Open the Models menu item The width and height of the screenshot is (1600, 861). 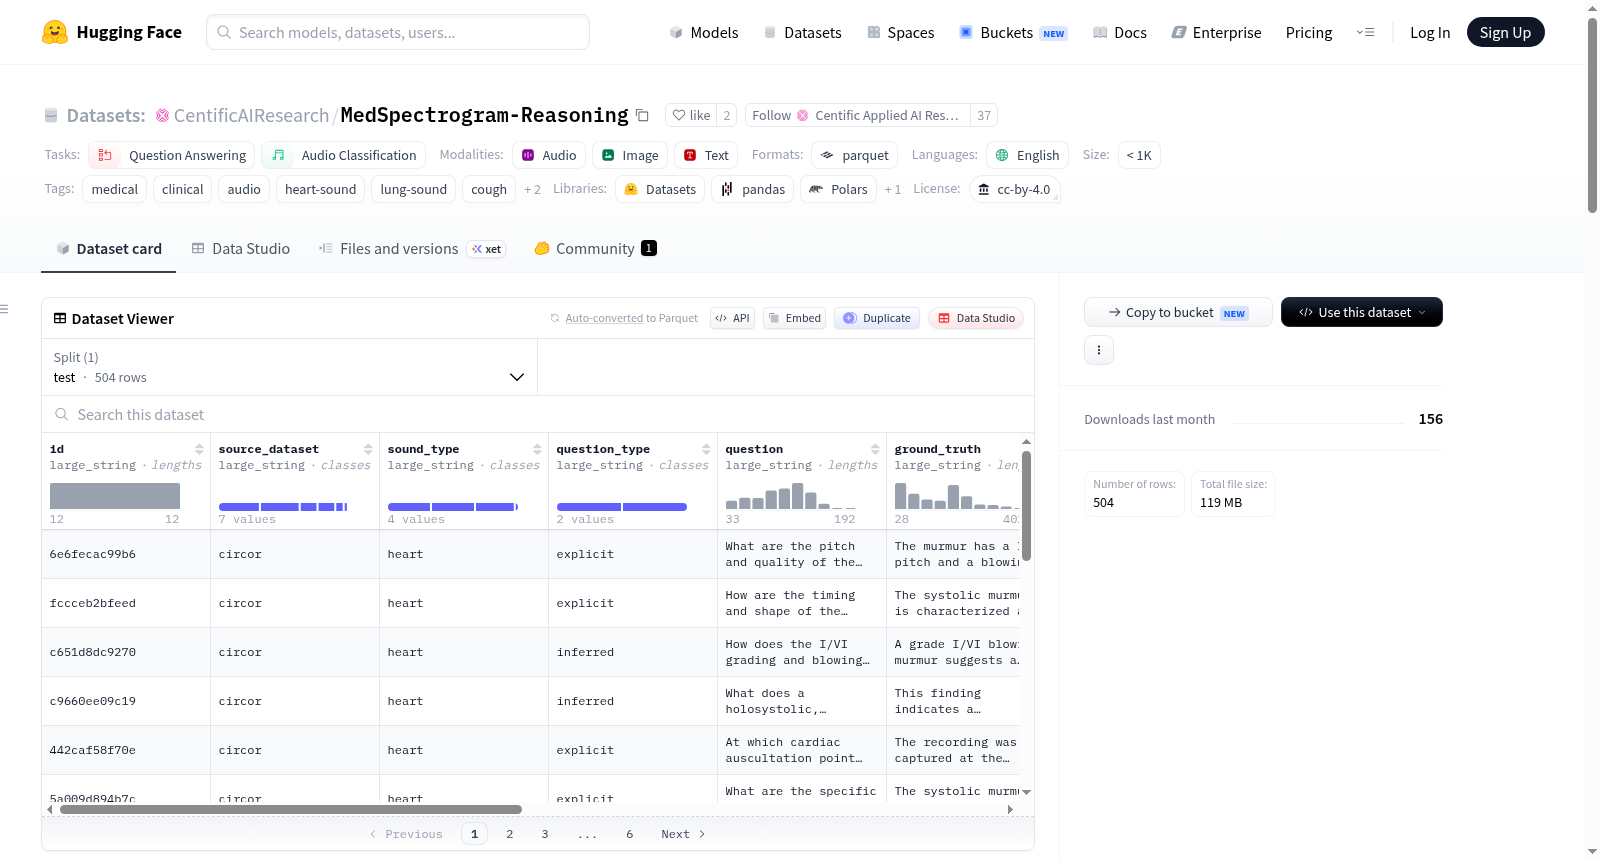point(704,33)
